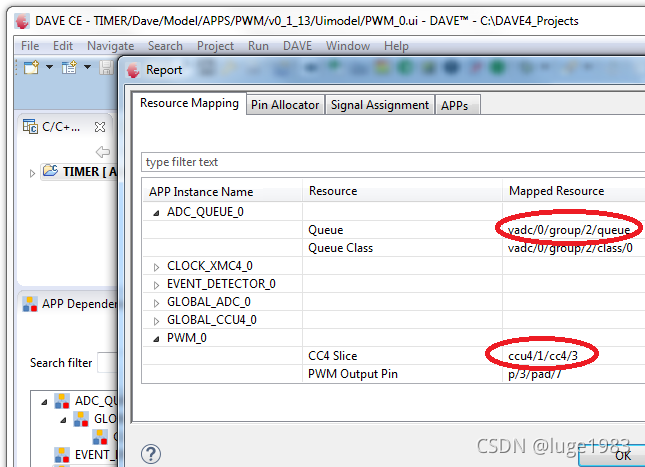Expand the GLOBAL_CCU4_0 tree node

156,321
